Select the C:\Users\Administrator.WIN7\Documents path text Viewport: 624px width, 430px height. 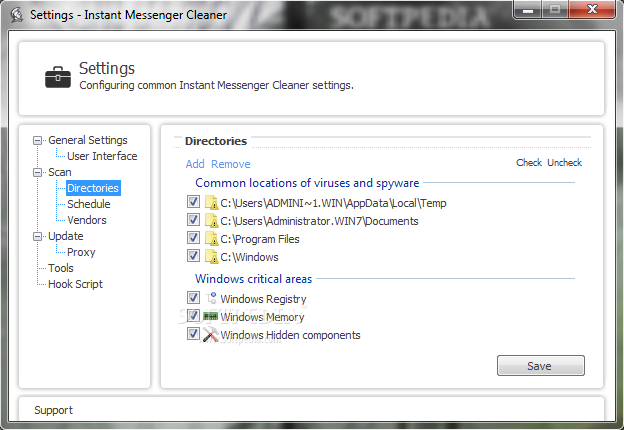(320, 221)
